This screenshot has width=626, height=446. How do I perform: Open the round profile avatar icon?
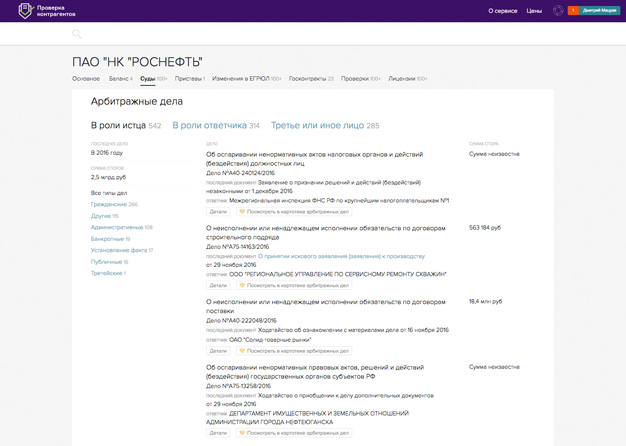pyautogui.click(x=558, y=11)
